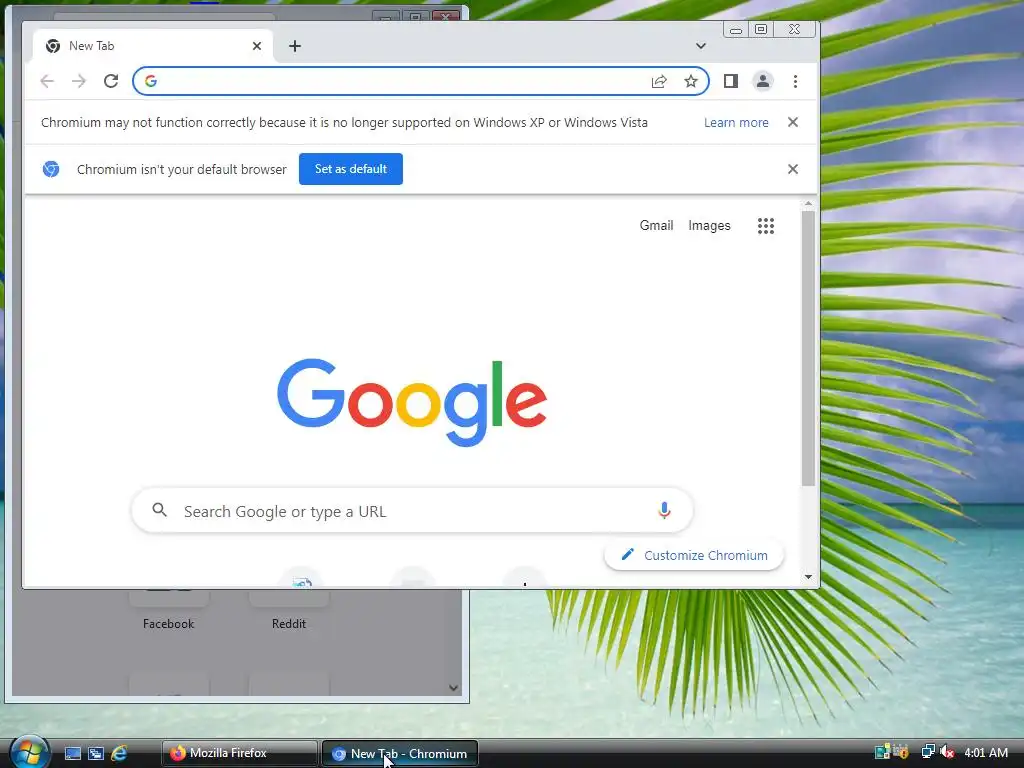Click the Chromium forward arrow
This screenshot has width=1024, height=768.
tap(79, 81)
